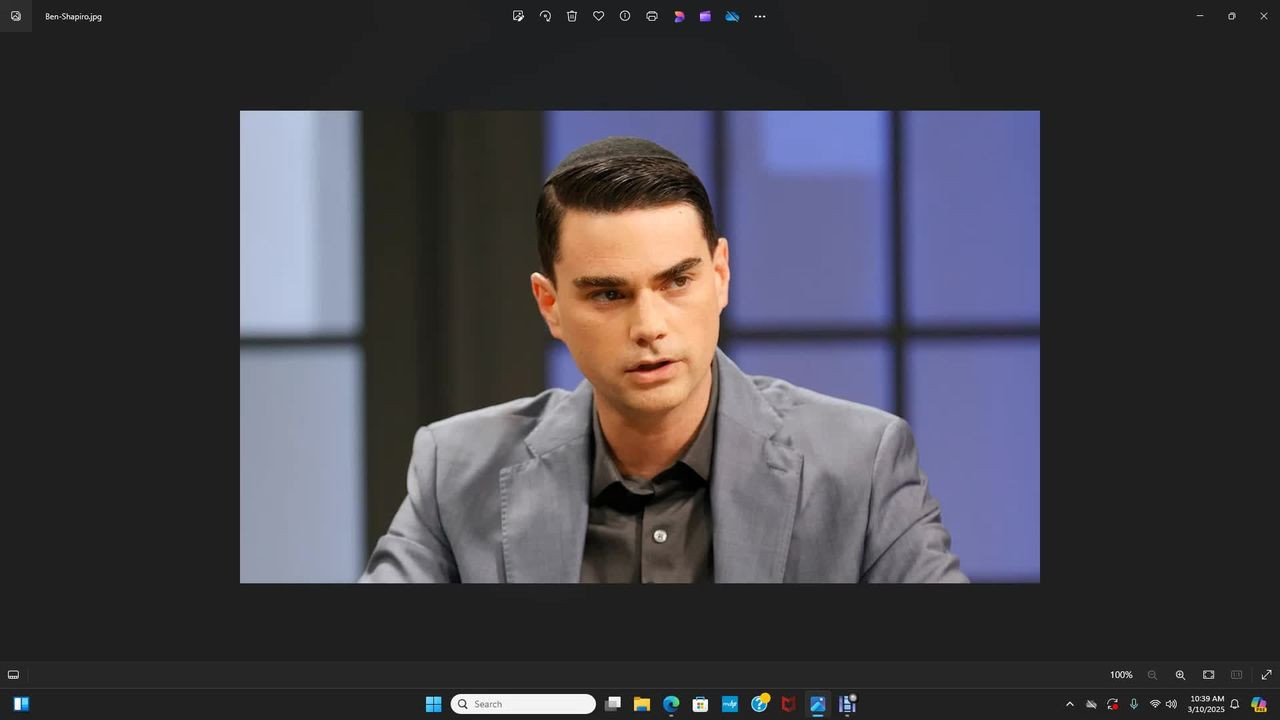The width and height of the screenshot is (1280, 720).
Task: Open Microsoft Designer from the toolbar
Action: (x=679, y=16)
